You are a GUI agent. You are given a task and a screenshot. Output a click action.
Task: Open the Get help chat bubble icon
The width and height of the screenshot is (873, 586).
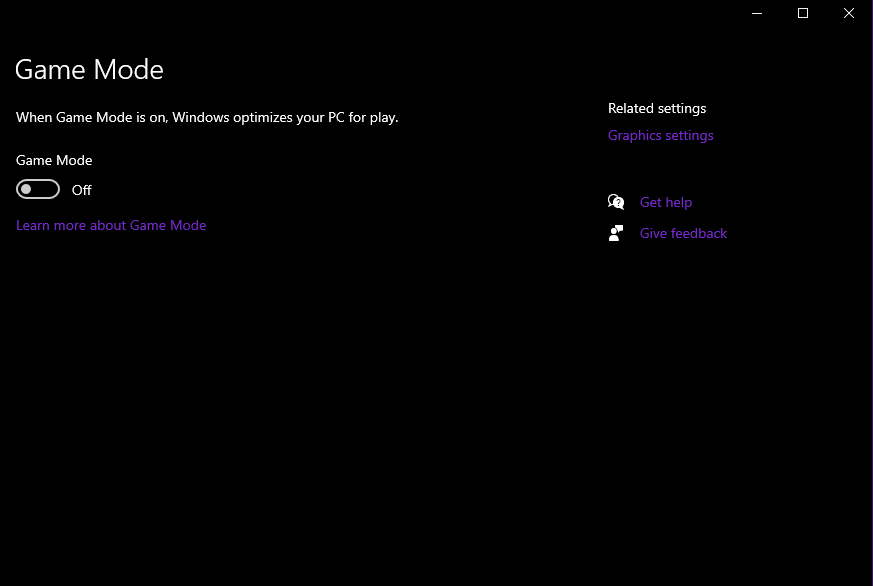click(x=616, y=202)
